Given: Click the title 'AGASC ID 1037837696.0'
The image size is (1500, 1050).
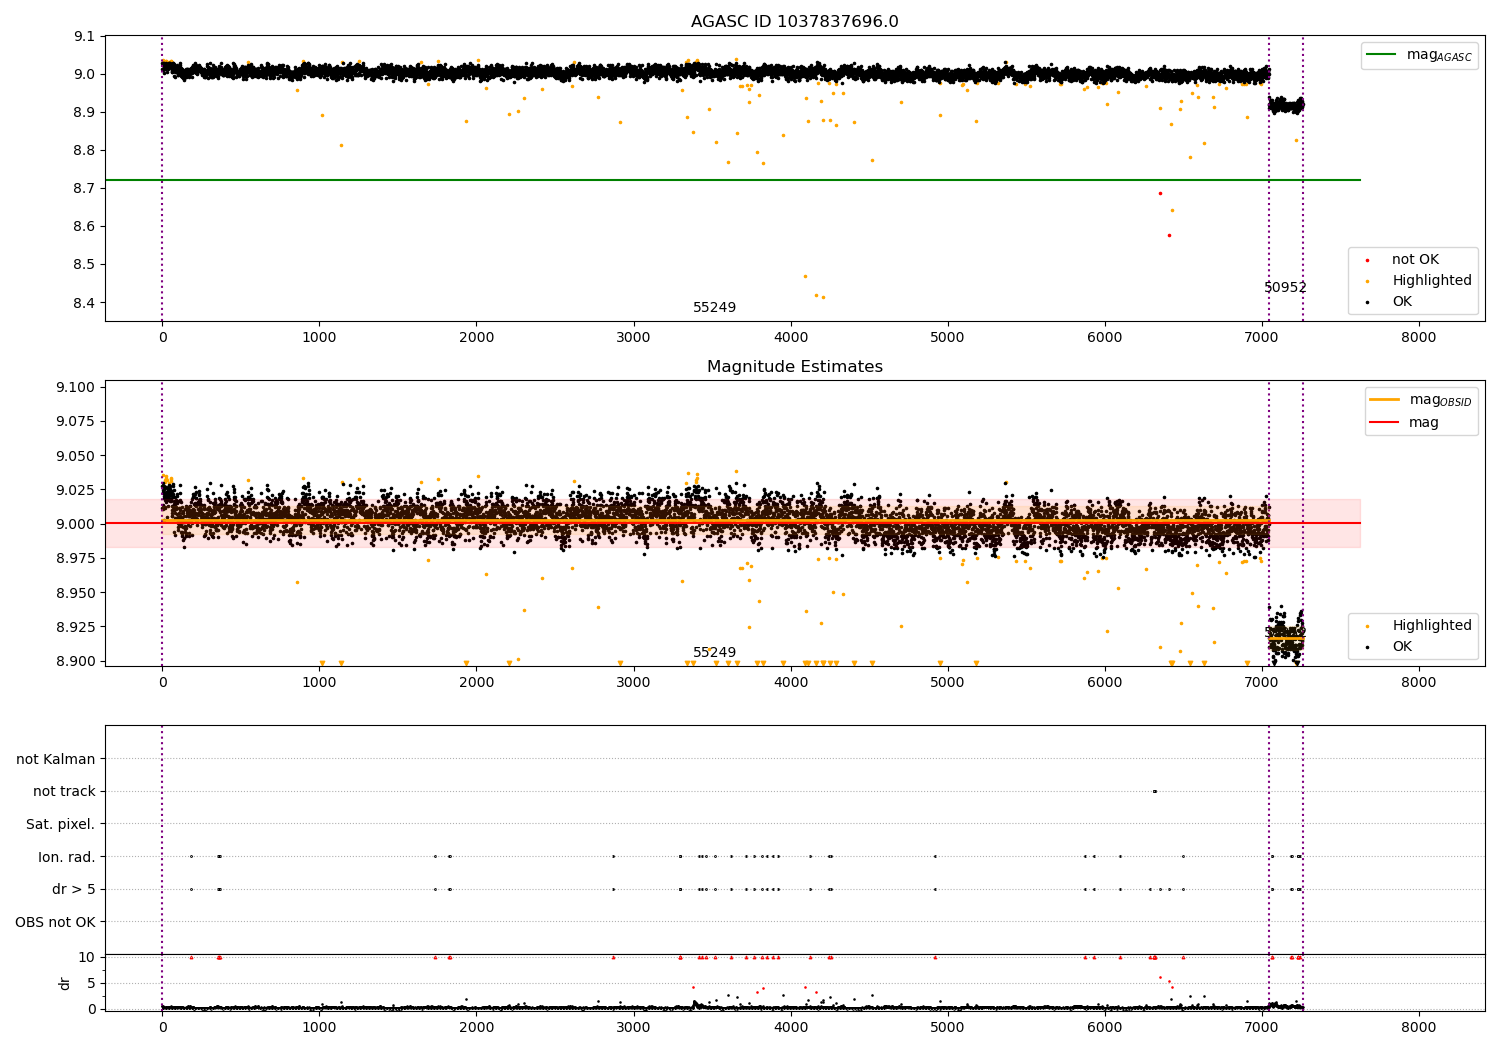Looking at the screenshot, I should point(795,22).
